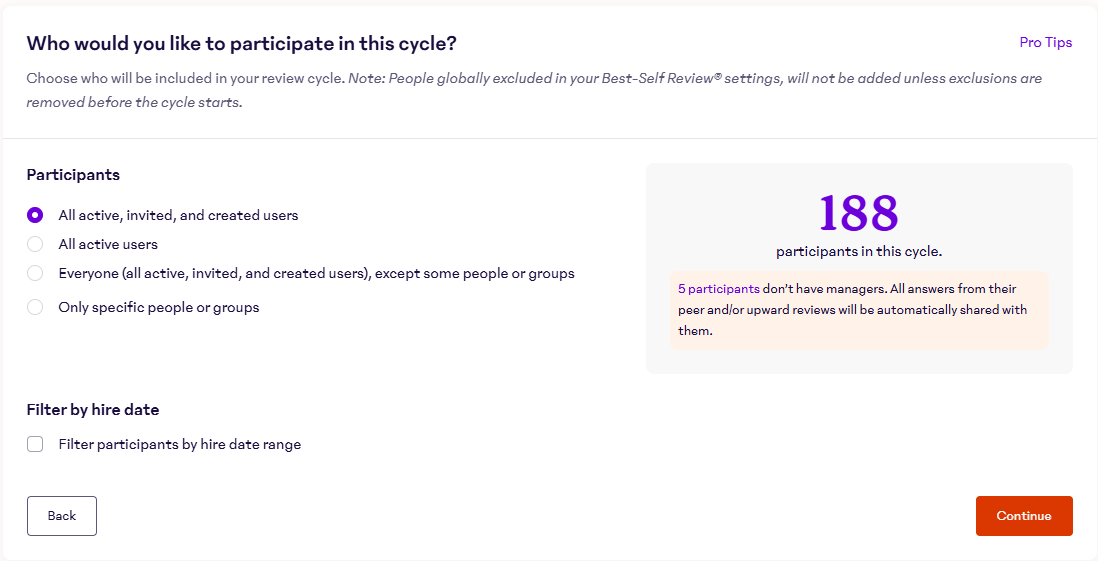Click the 'Who would you like to participate' title
The image size is (1098, 561).
[241, 43]
